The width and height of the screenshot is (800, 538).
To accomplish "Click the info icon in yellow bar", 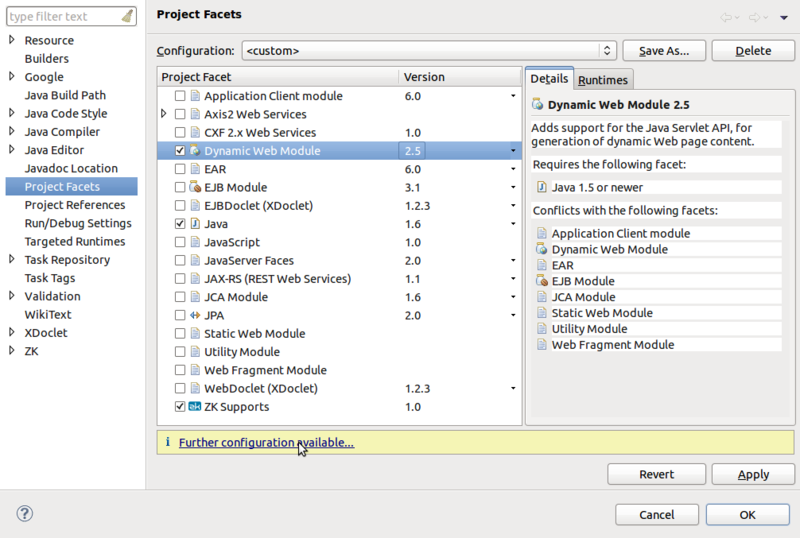I will tap(167, 442).
